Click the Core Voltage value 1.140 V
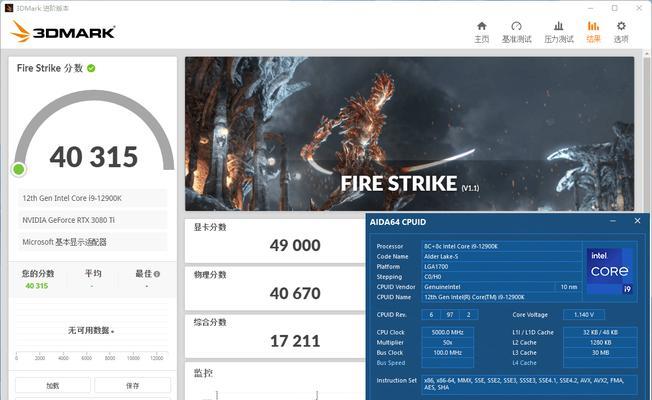652x400 pixels. pos(584,315)
